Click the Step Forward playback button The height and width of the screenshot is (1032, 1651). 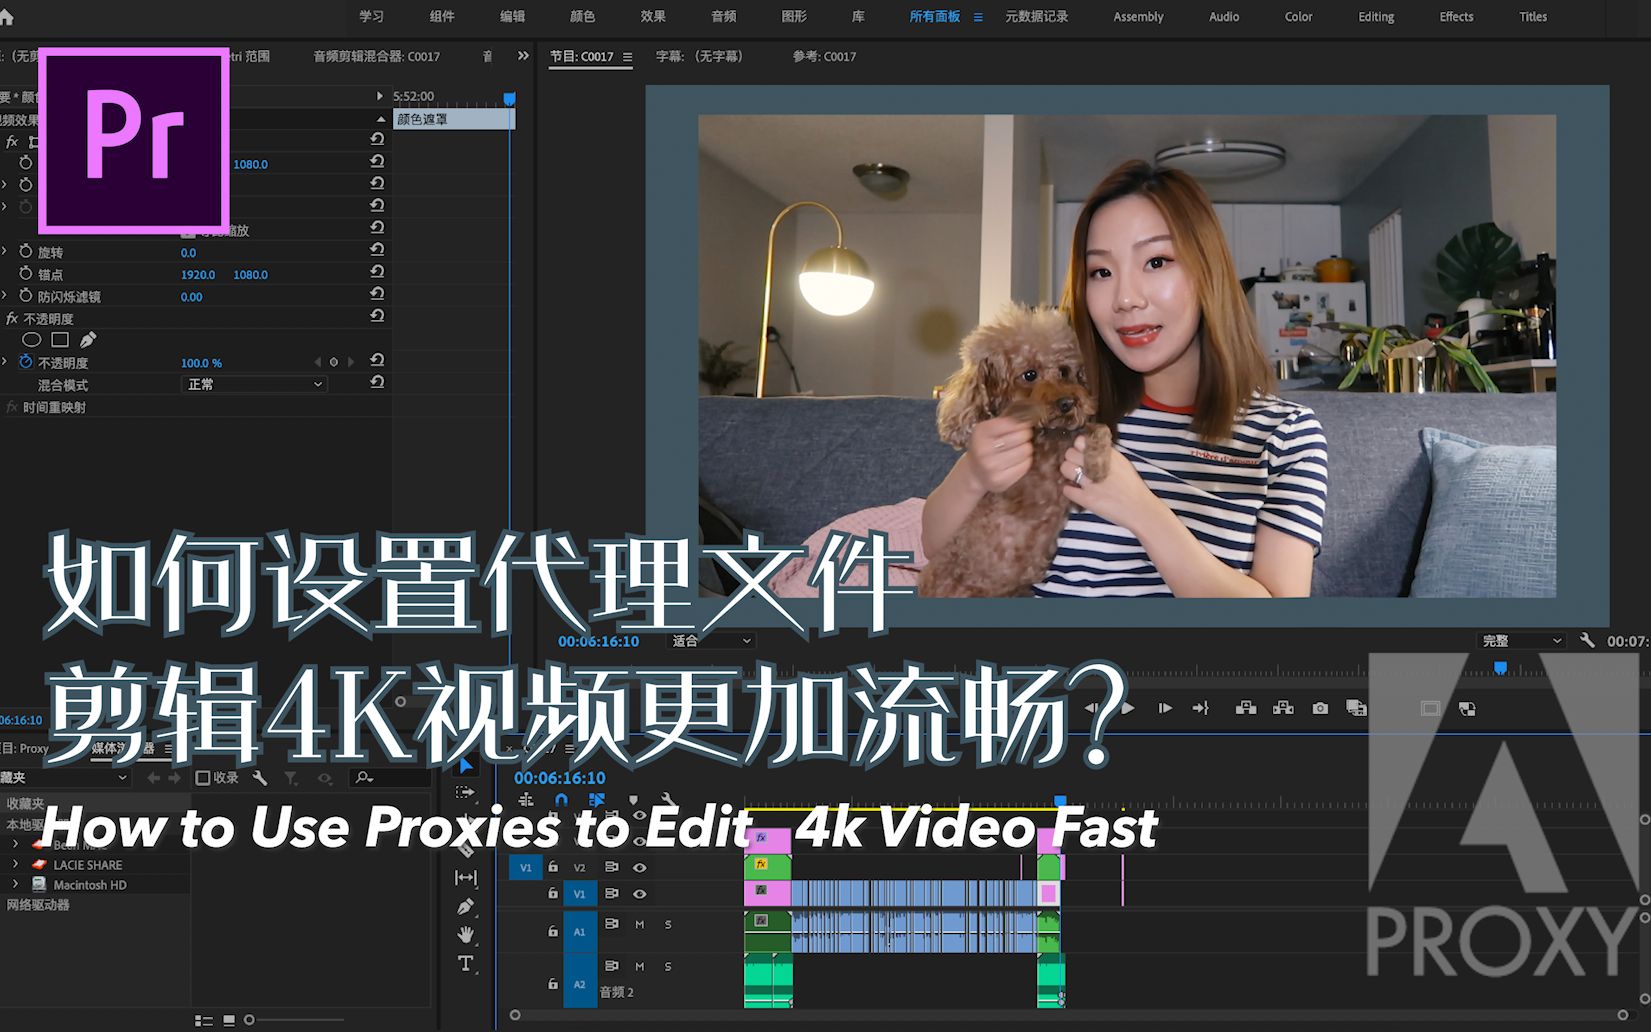(x=1164, y=708)
